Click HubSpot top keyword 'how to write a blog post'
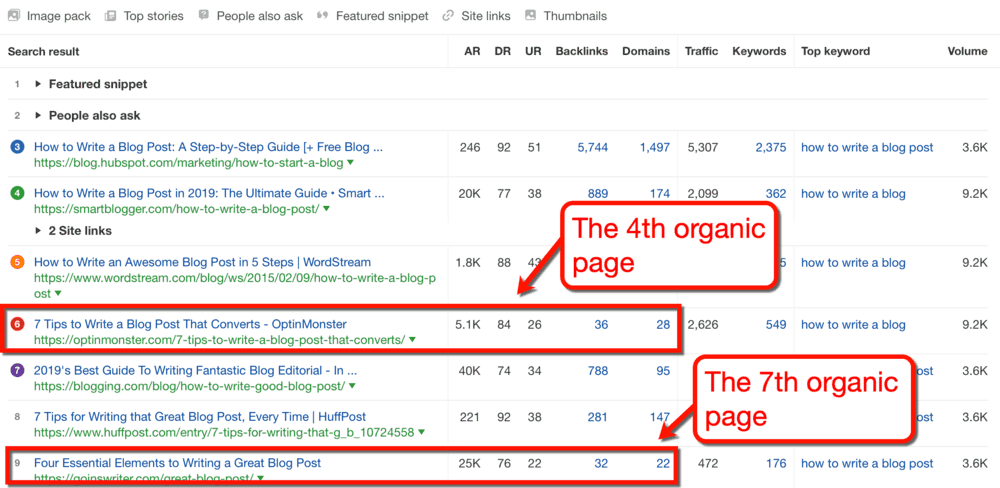The width and height of the screenshot is (1000, 488). point(867,147)
